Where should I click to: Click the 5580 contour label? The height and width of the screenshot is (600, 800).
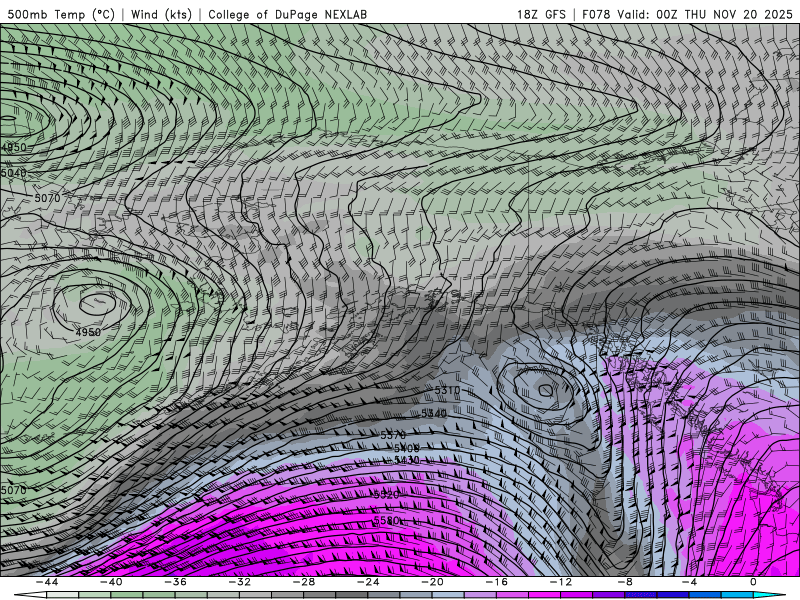point(386,520)
